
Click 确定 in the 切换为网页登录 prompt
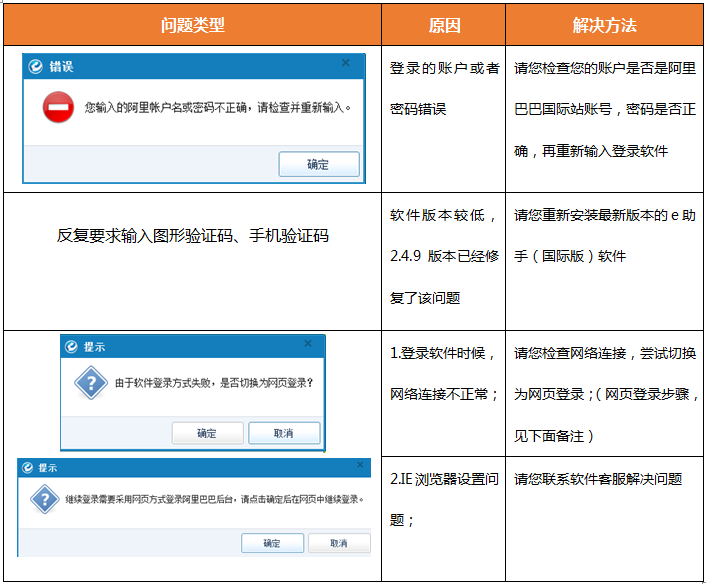click(208, 433)
